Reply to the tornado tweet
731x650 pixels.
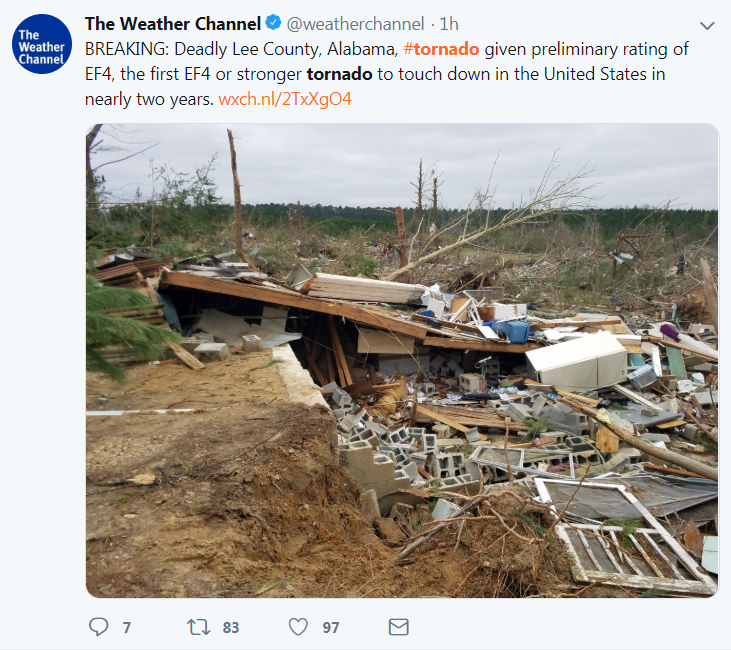[98, 627]
